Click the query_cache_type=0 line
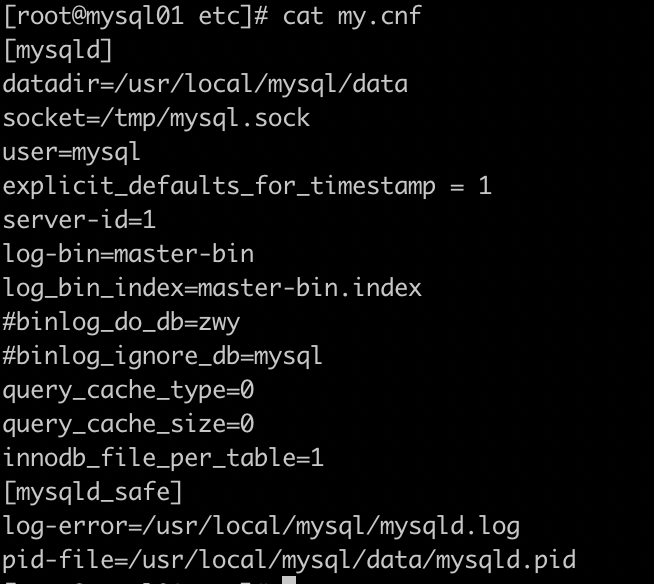The height and width of the screenshot is (584, 654). (128, 390)
